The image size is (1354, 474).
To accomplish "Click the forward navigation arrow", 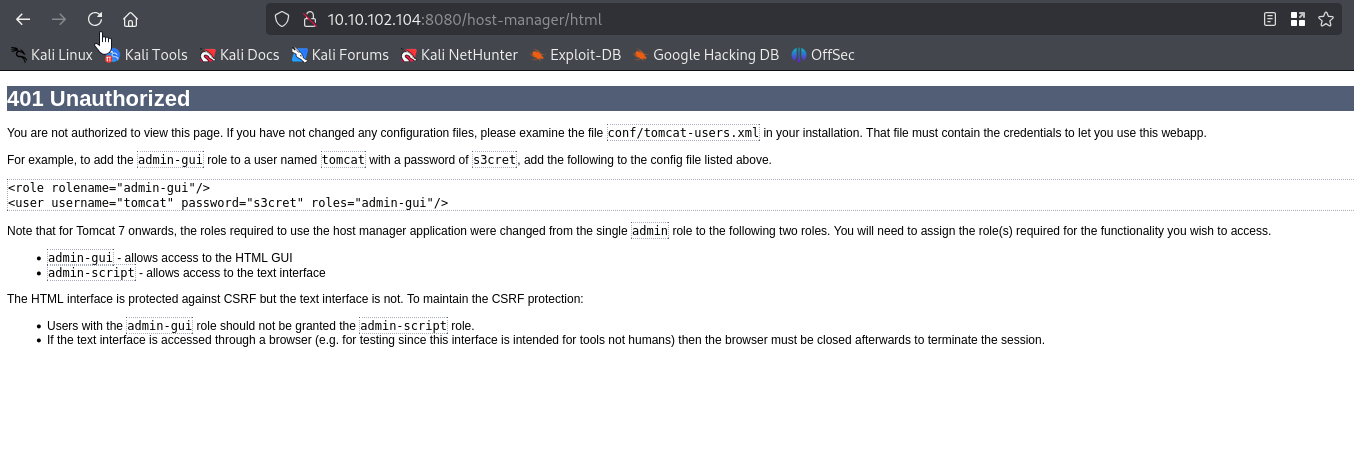I will [x=59, y=19].
